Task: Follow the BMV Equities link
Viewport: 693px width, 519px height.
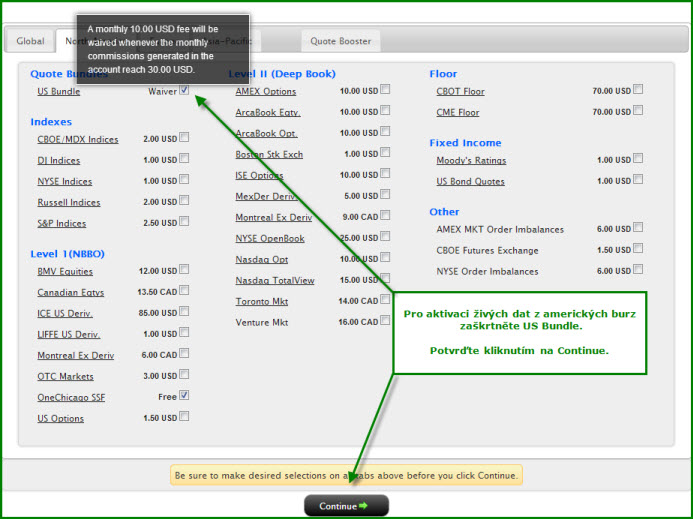Action: pos(65,271)
